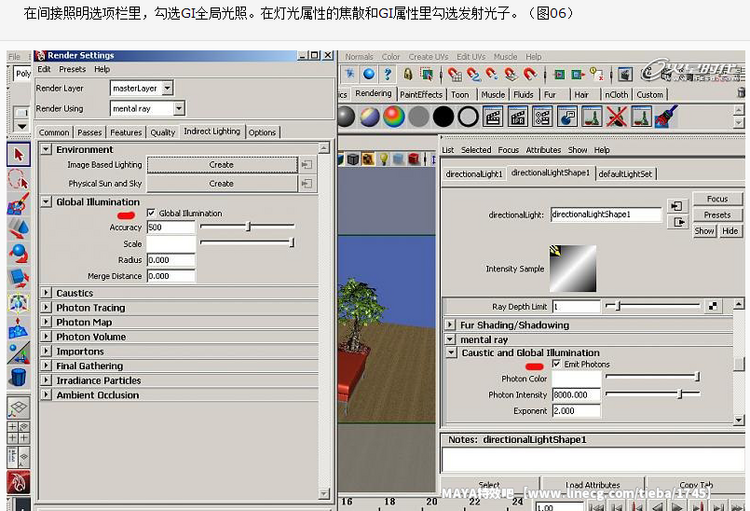Screen dimensions: 750x511
Task: Click the Hide button
Action: pos(730,231)
